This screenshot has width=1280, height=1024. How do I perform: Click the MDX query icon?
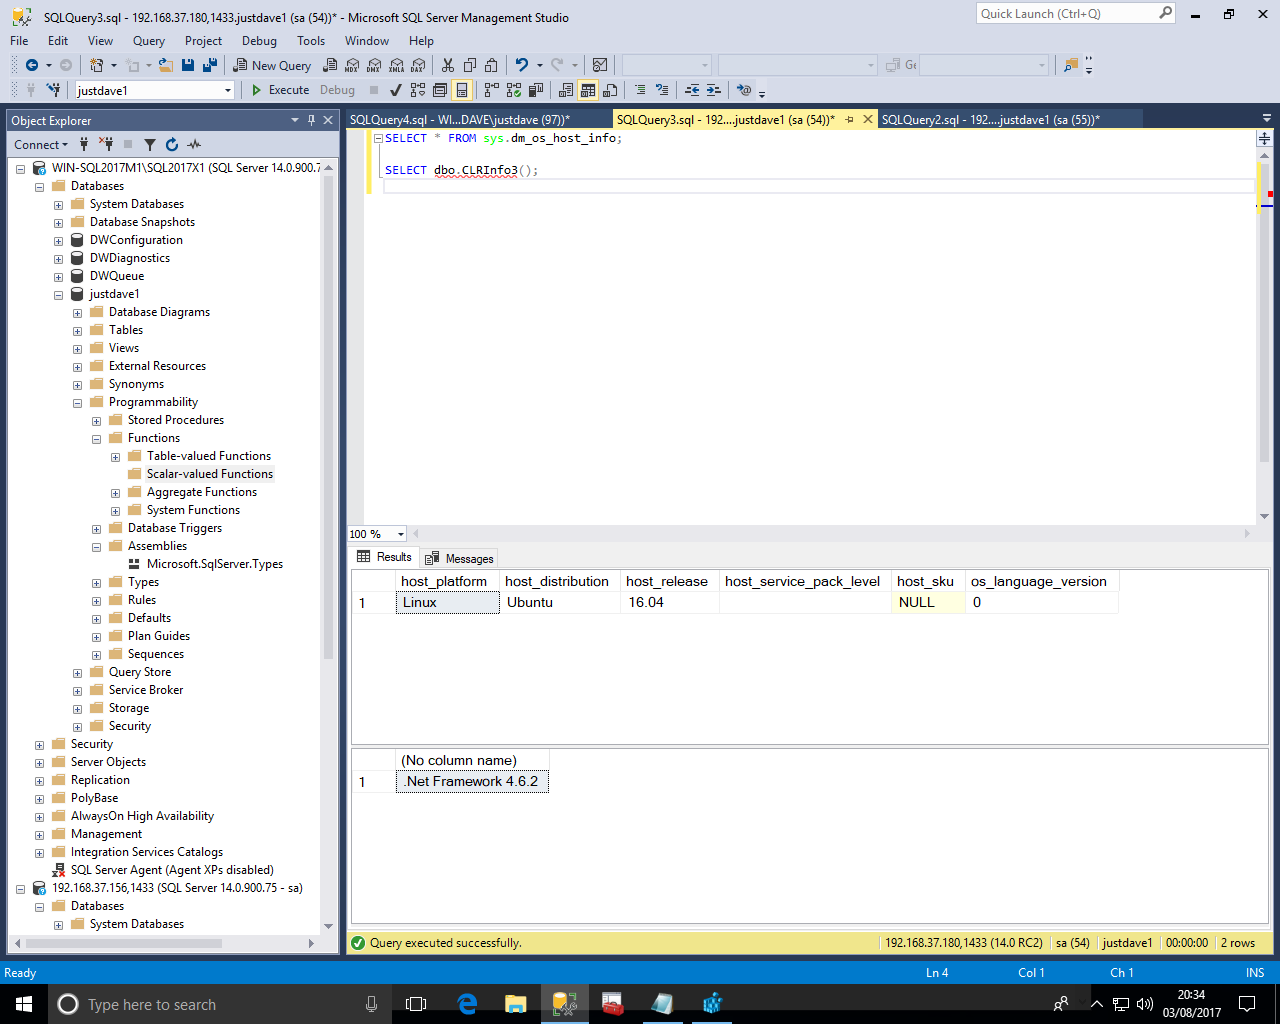point(352,65)
